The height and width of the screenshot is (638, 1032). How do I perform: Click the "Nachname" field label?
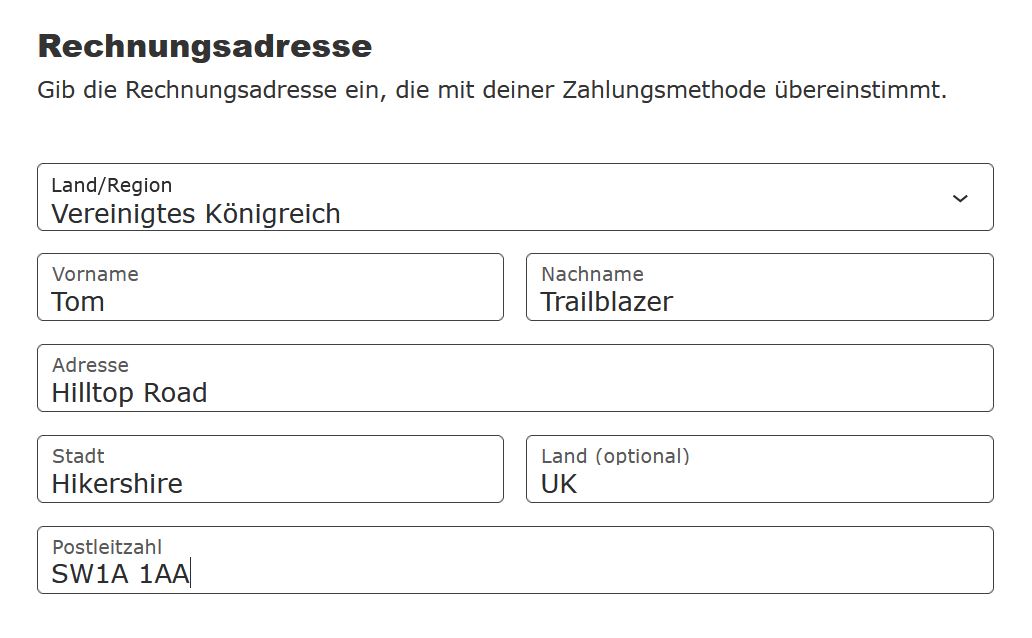tap(592, 274)
